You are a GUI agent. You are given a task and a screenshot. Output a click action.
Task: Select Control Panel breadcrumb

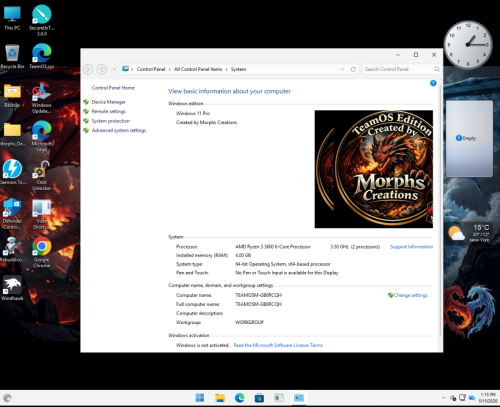151,69
